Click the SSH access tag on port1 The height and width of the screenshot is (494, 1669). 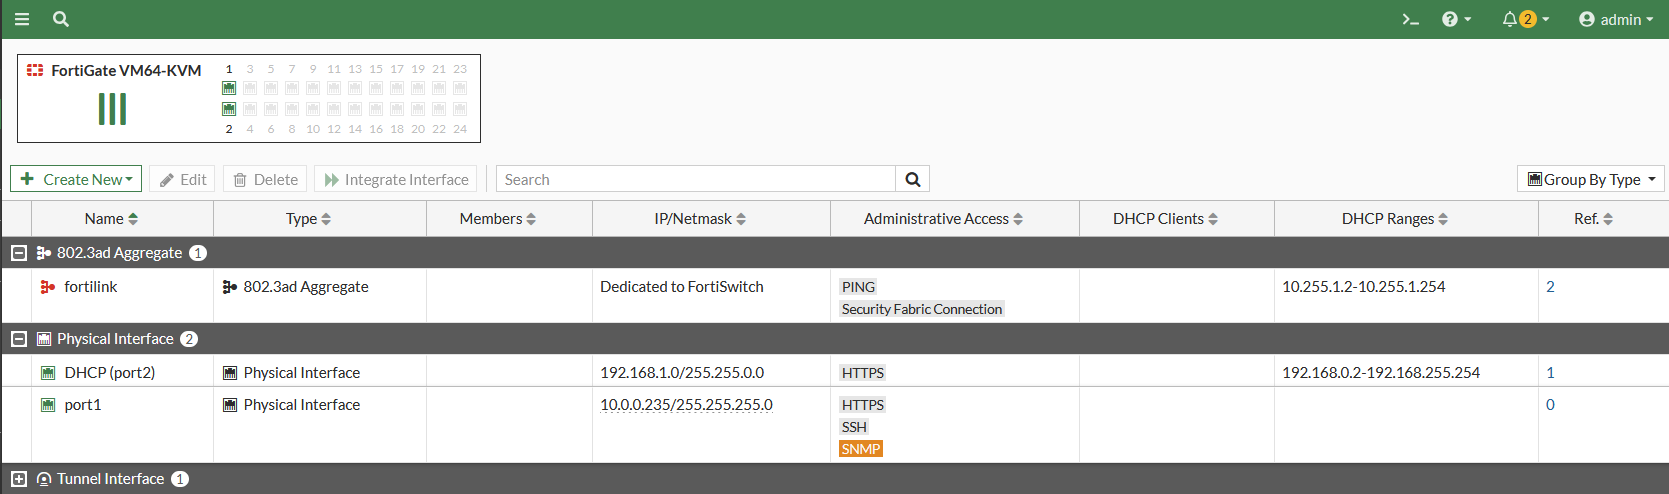point(854,427)
